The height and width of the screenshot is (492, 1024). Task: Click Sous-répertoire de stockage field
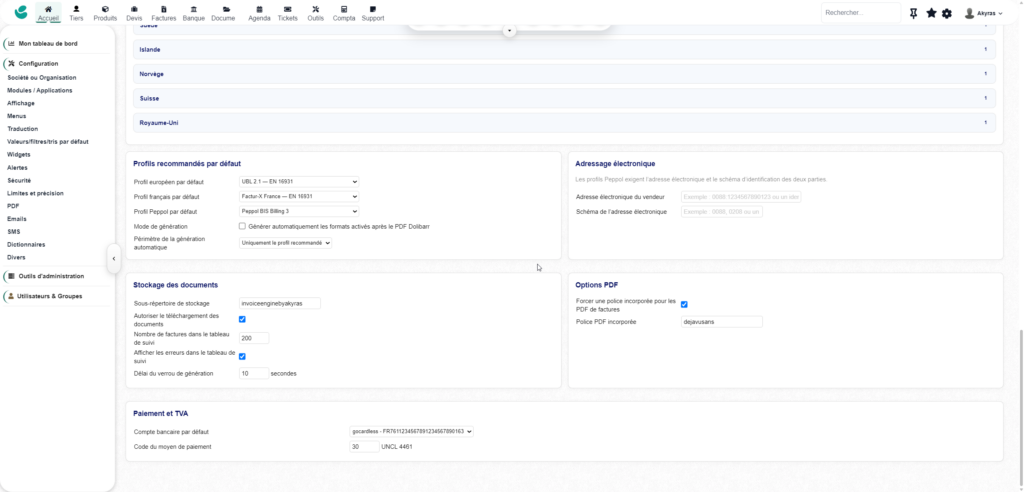pyautogui.click(x=280, y=303)
